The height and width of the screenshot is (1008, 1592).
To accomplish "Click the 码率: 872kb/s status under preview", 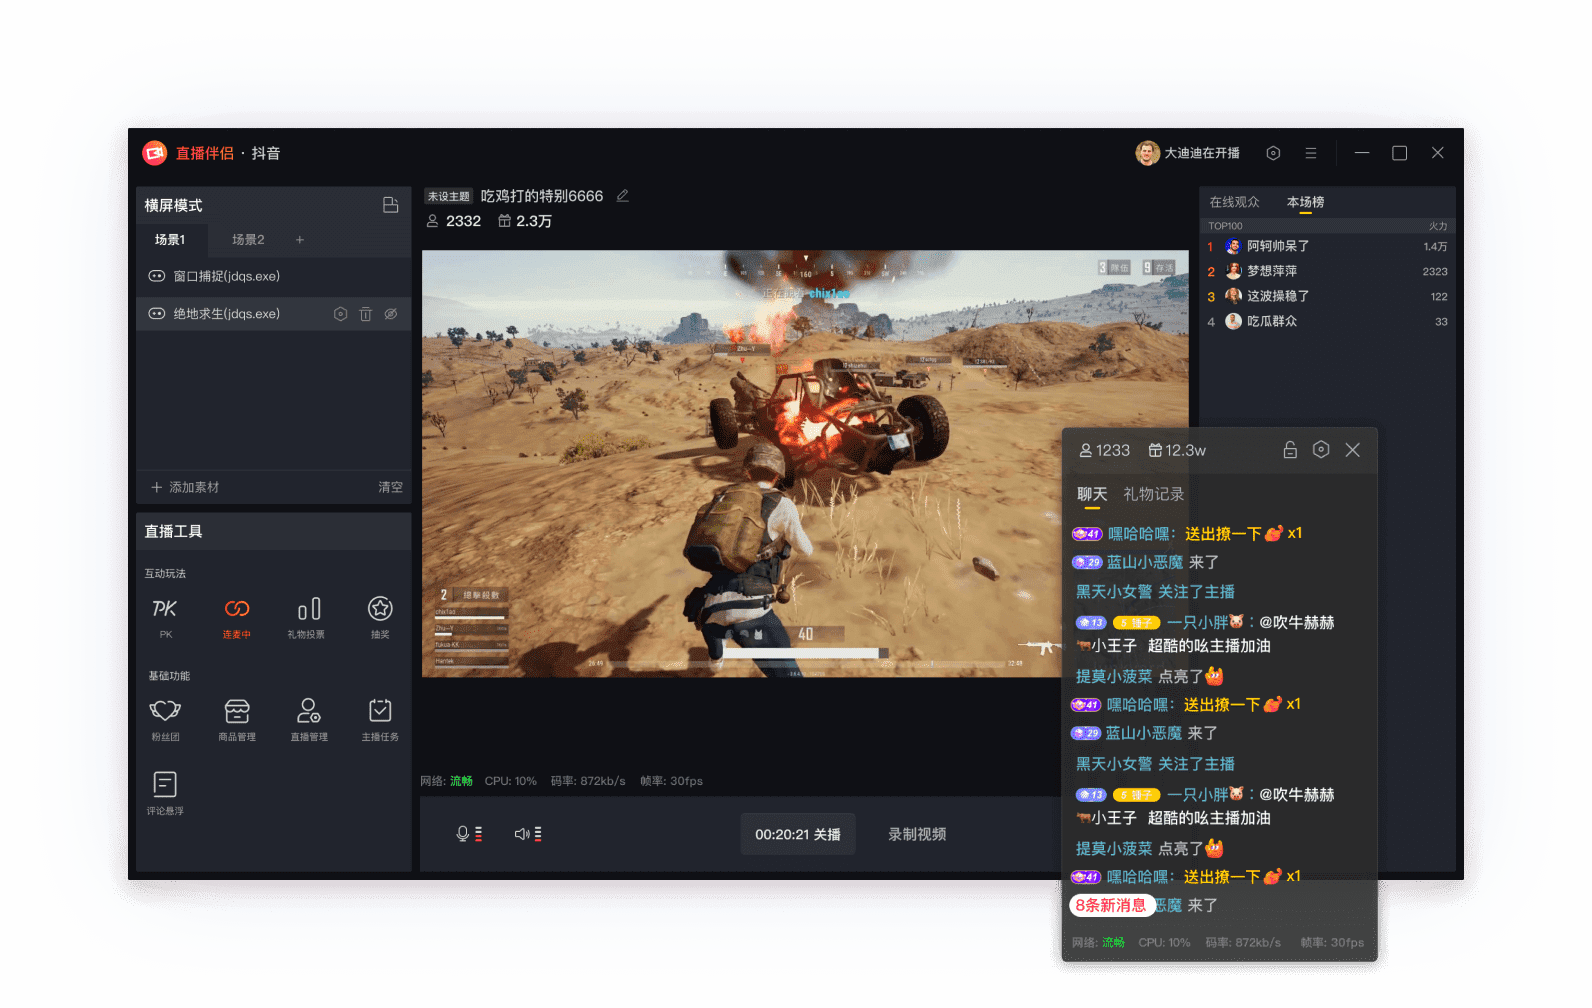I will [x=588, y=781].
